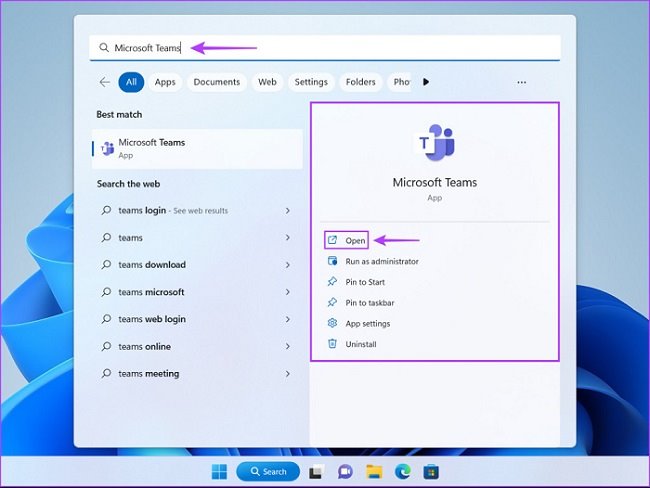Screen dimensions: 650x488
Task: Expand the teams online suggestion chevron
Action: [x=287, y=346]
